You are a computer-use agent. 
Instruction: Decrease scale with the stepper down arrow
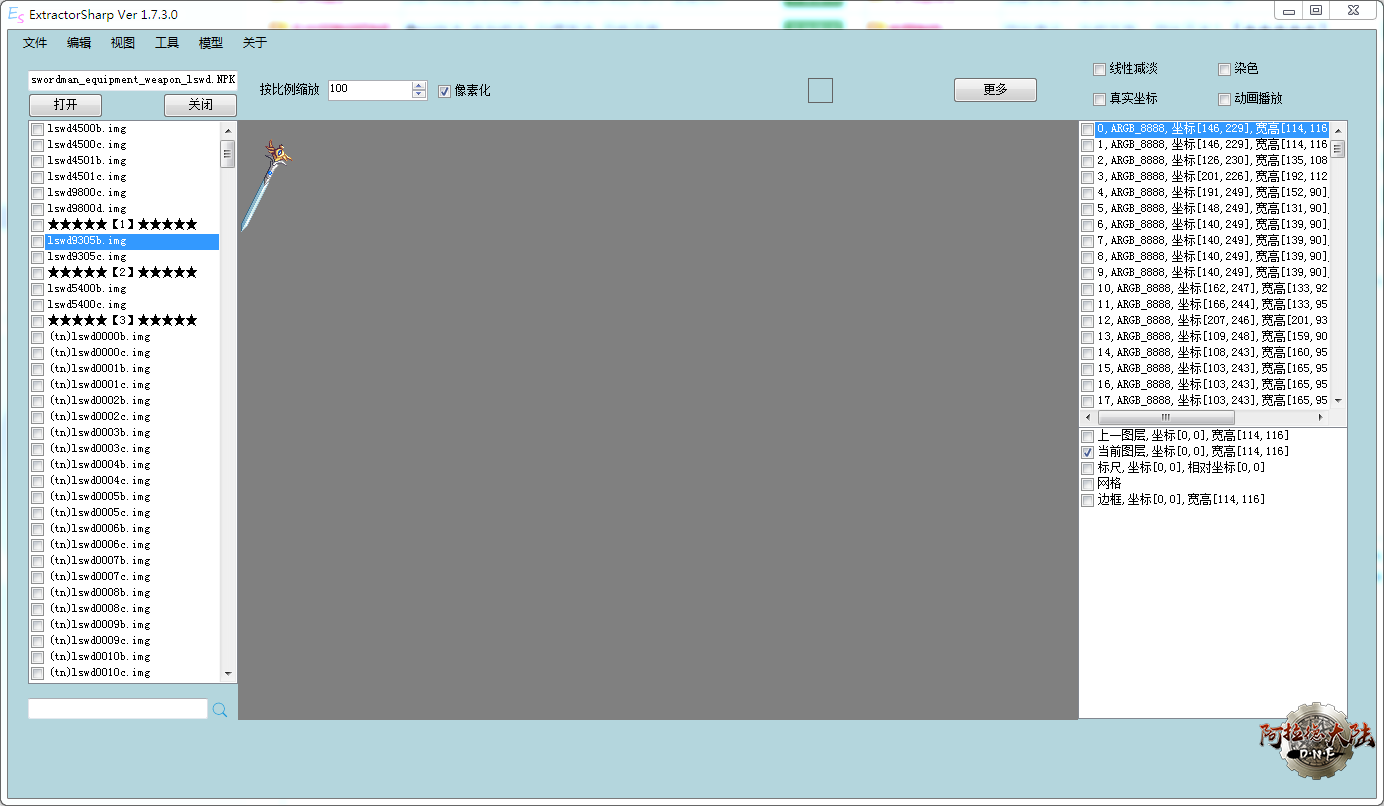coord(419,95)
